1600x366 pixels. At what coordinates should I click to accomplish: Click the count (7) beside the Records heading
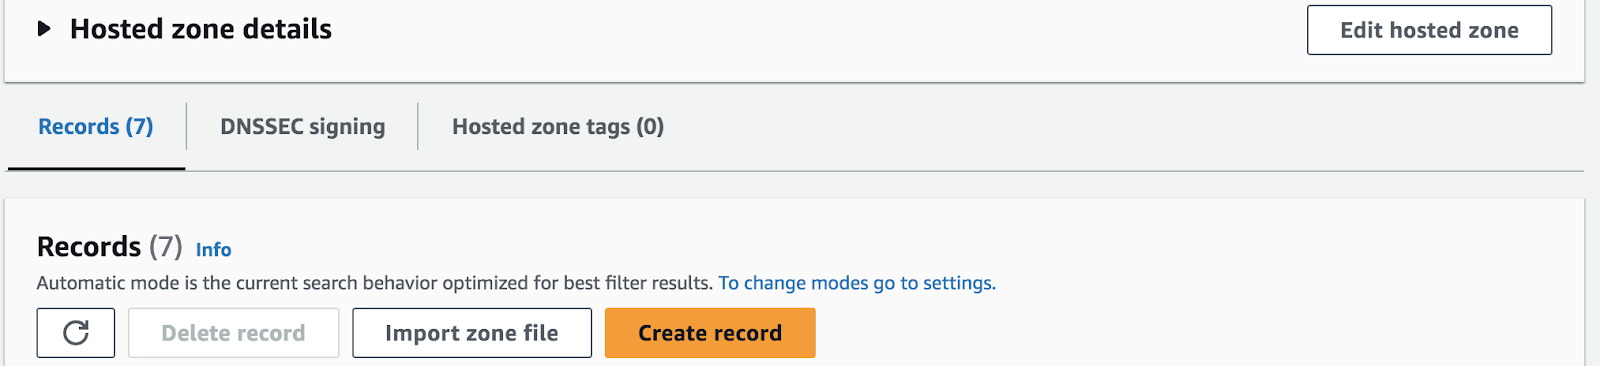pyautogui.click(x=166, y=246)
